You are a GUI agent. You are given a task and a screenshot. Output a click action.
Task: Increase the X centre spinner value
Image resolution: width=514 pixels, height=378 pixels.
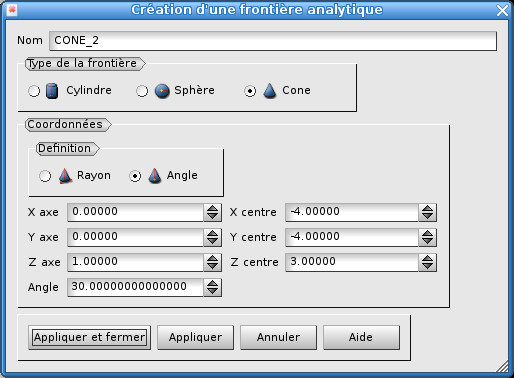(x=427, y=208)
